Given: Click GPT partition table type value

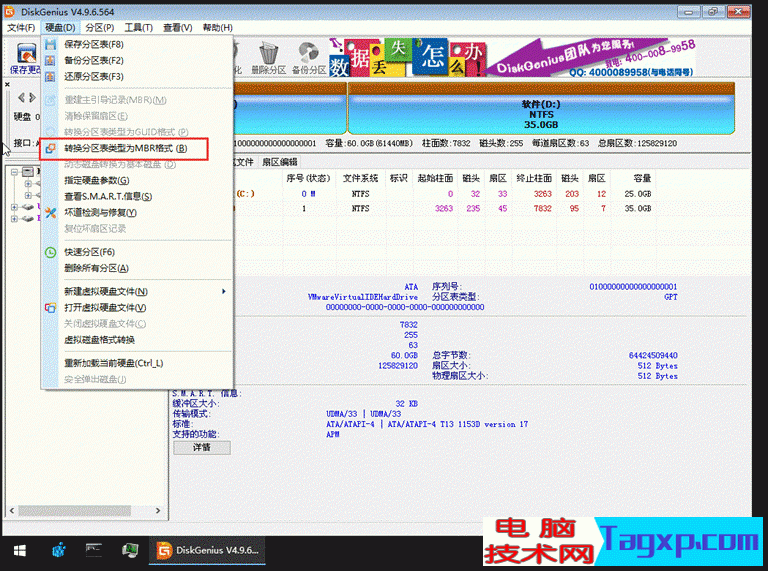Looking at the screenshot, I should 671,297.
